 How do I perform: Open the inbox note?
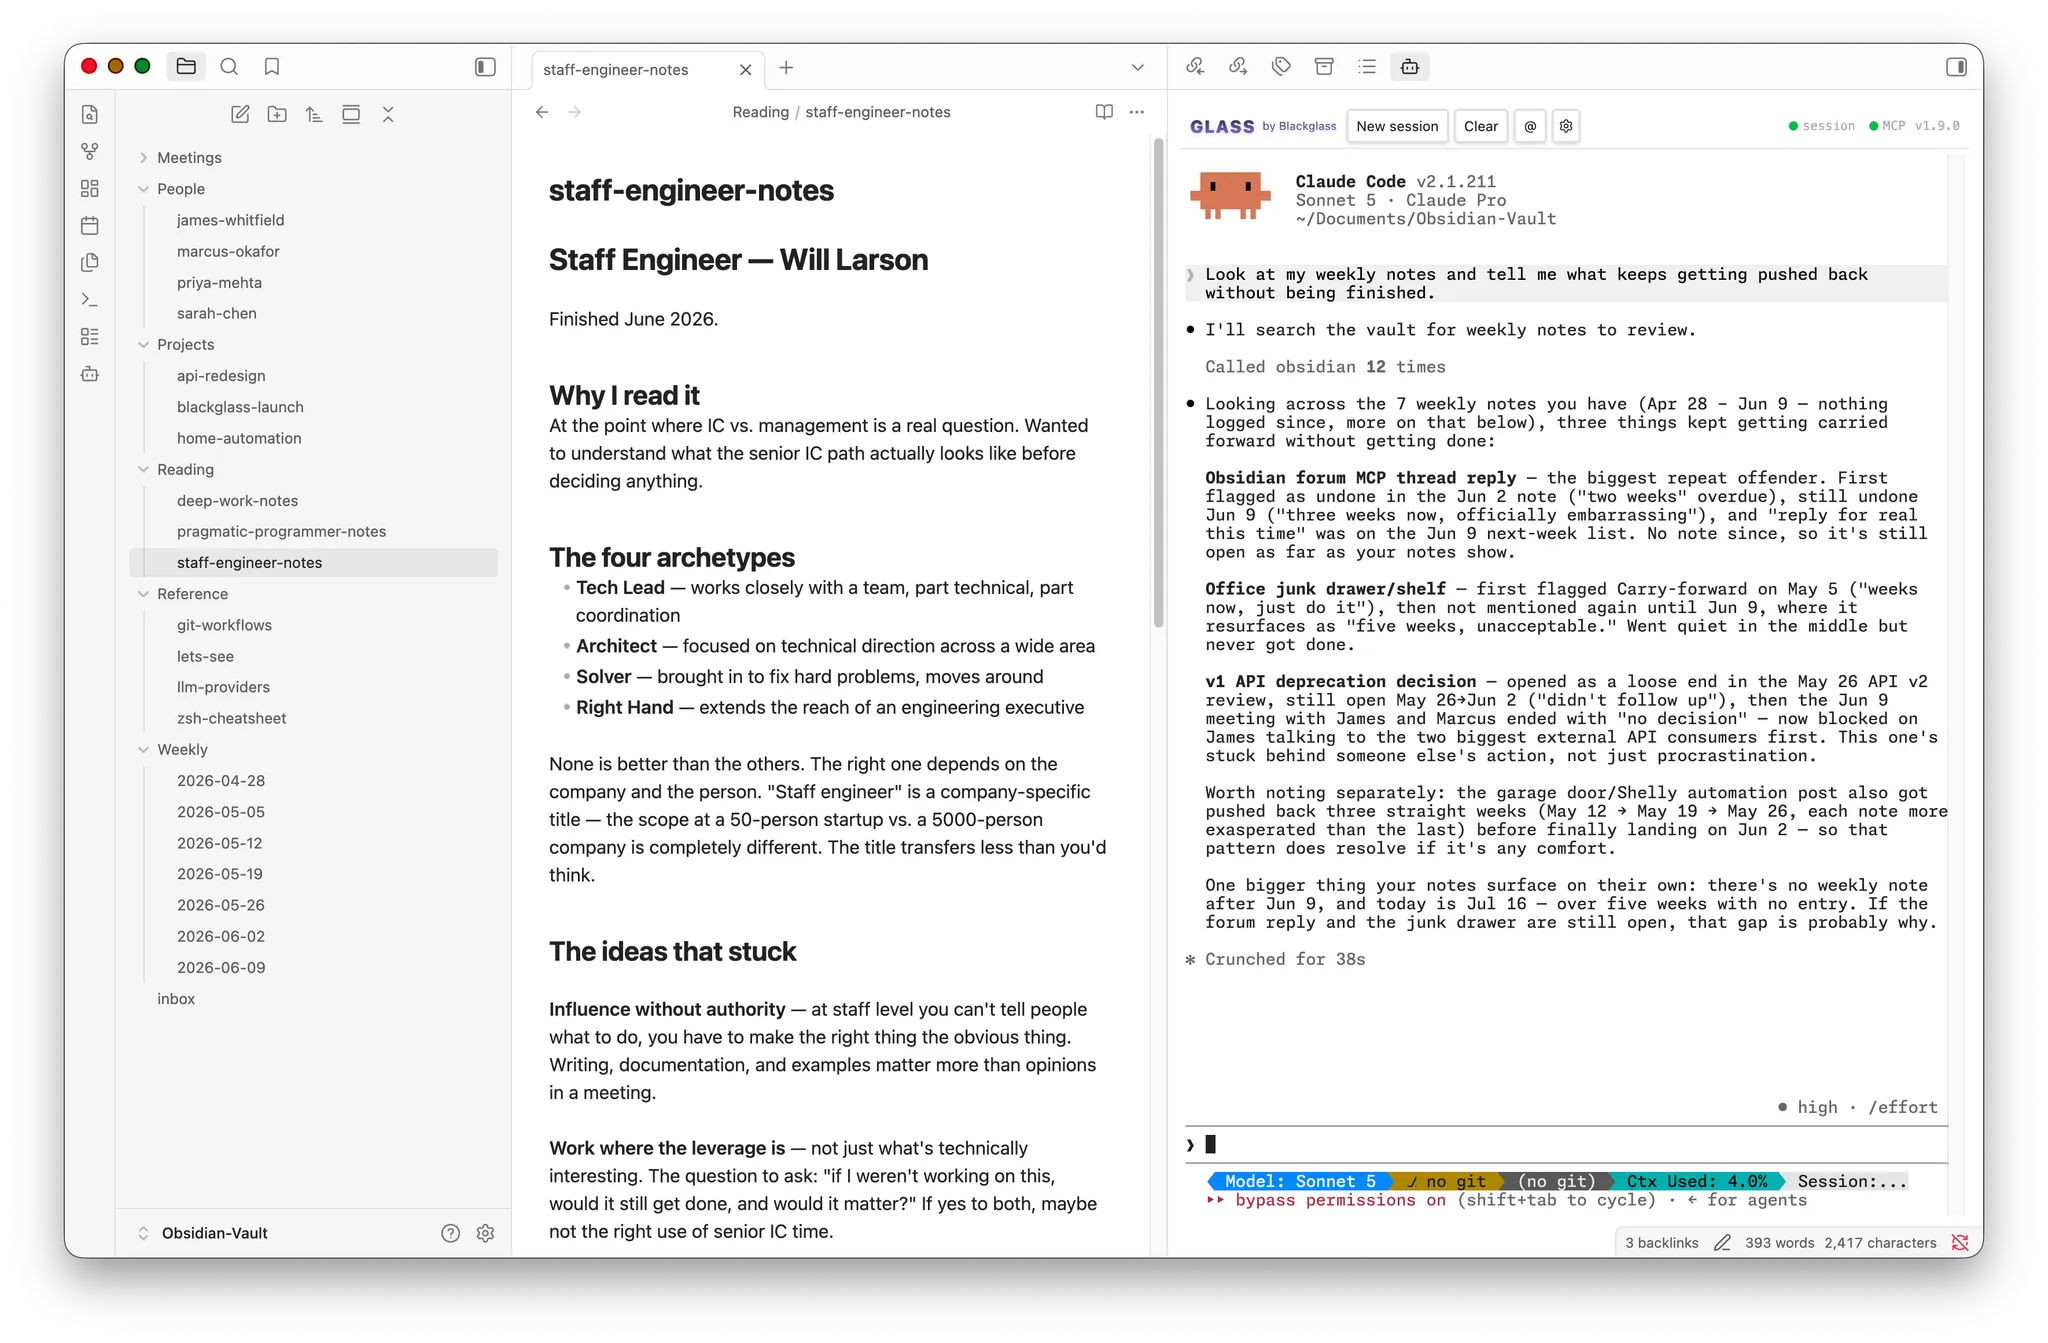click(176, 998)
